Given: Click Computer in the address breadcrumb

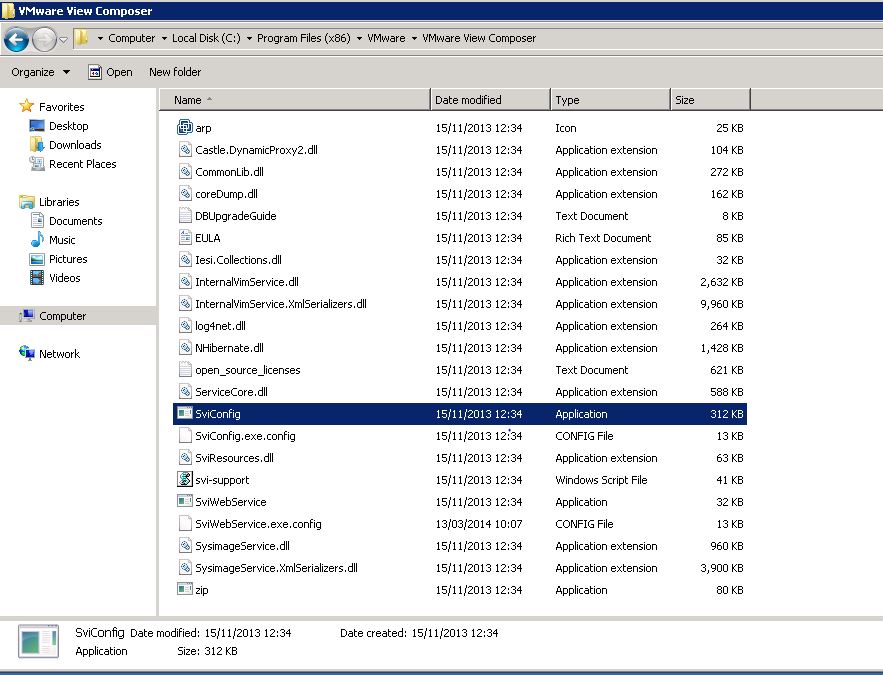Looking at the screenshot, I should pos(131,38).
